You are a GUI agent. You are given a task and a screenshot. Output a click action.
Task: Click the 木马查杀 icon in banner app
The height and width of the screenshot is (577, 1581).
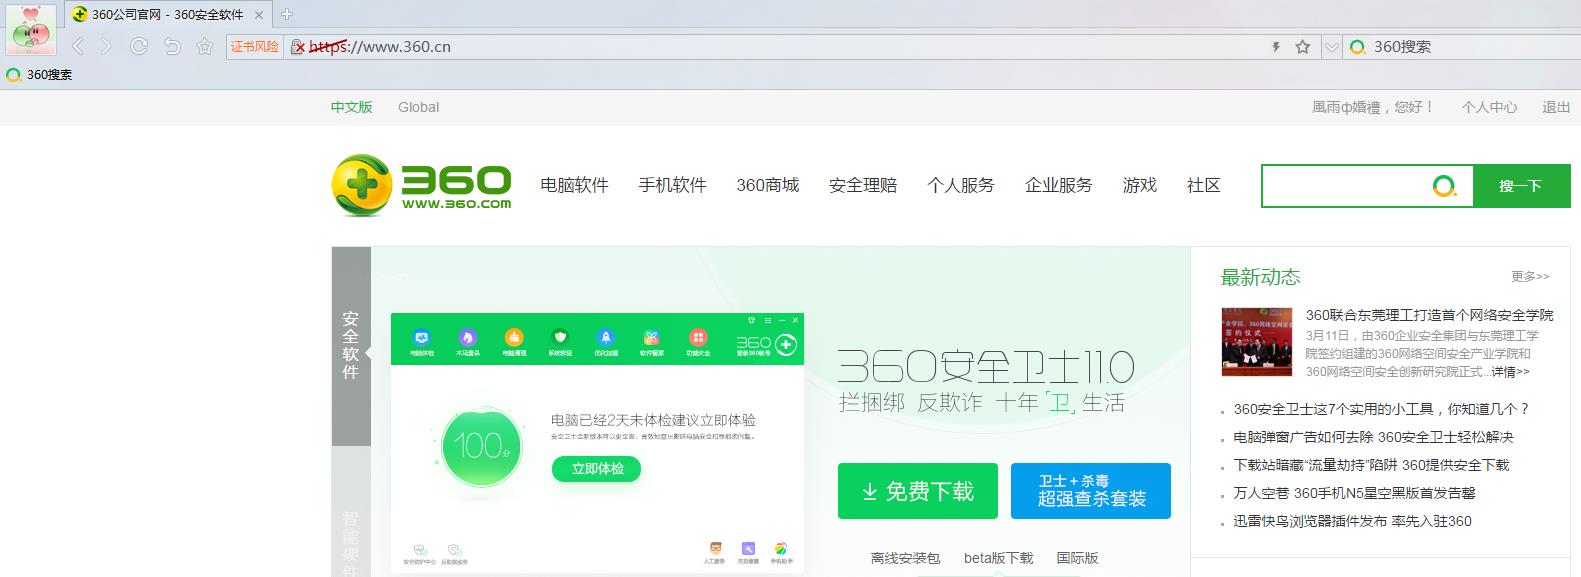pyautogui.click(x=467, y=341)
